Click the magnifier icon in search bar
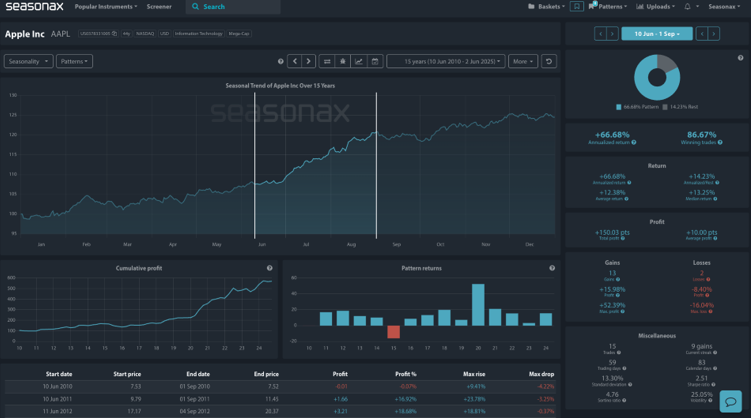 click(x=195, y=7)
